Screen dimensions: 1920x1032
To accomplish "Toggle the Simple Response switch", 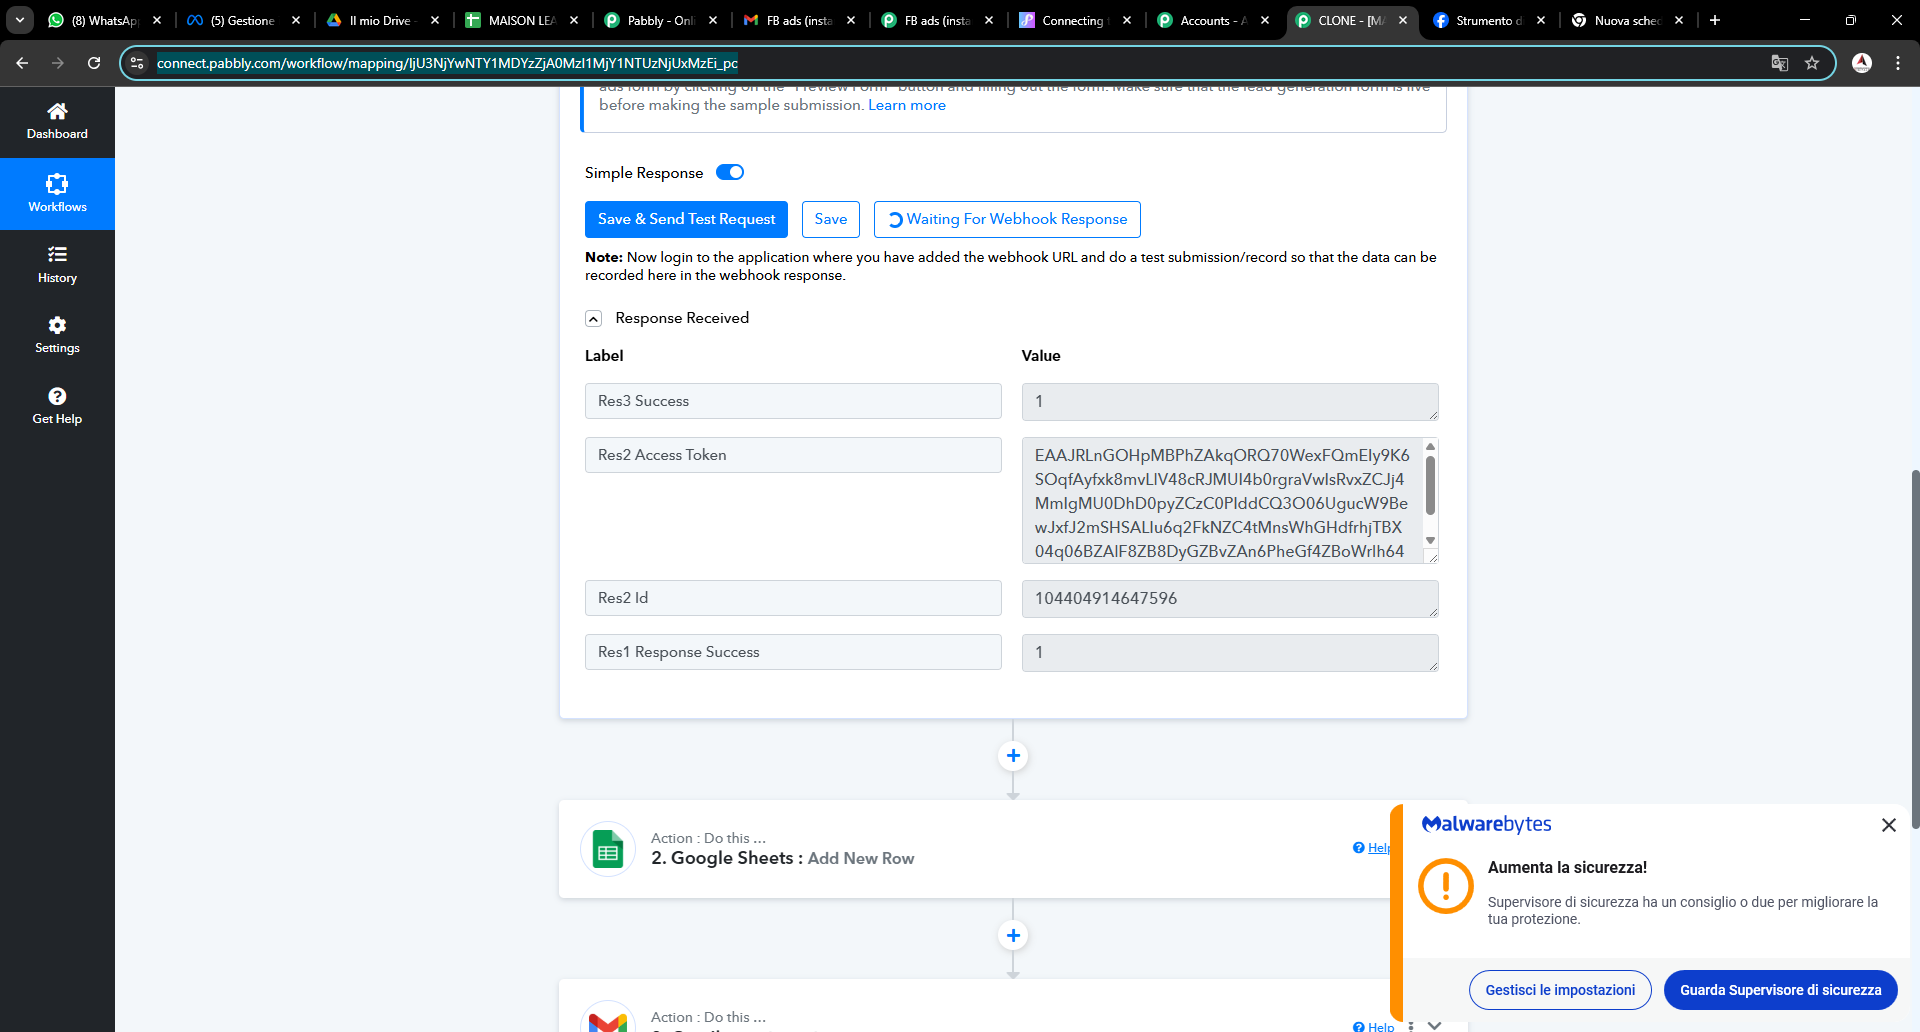I will tap(730, 172).
